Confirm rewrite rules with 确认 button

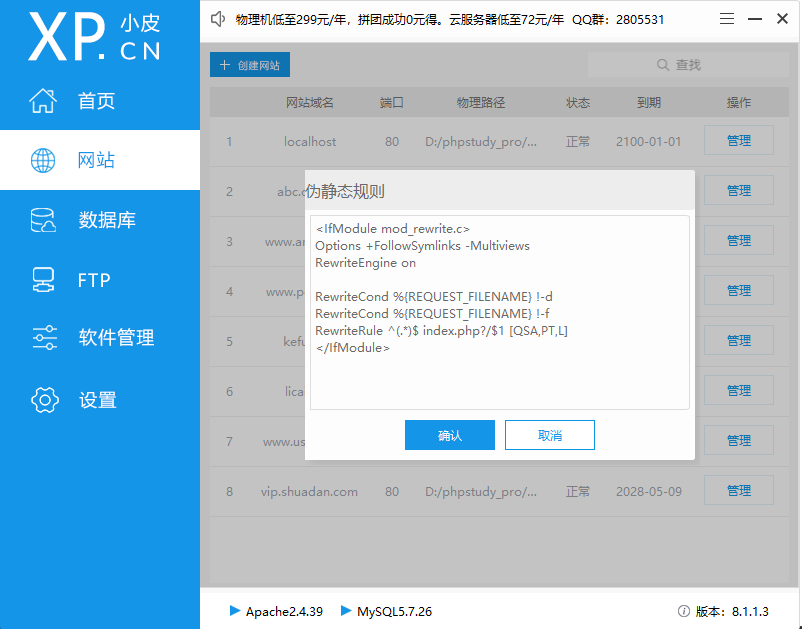(x=450, y=435)
